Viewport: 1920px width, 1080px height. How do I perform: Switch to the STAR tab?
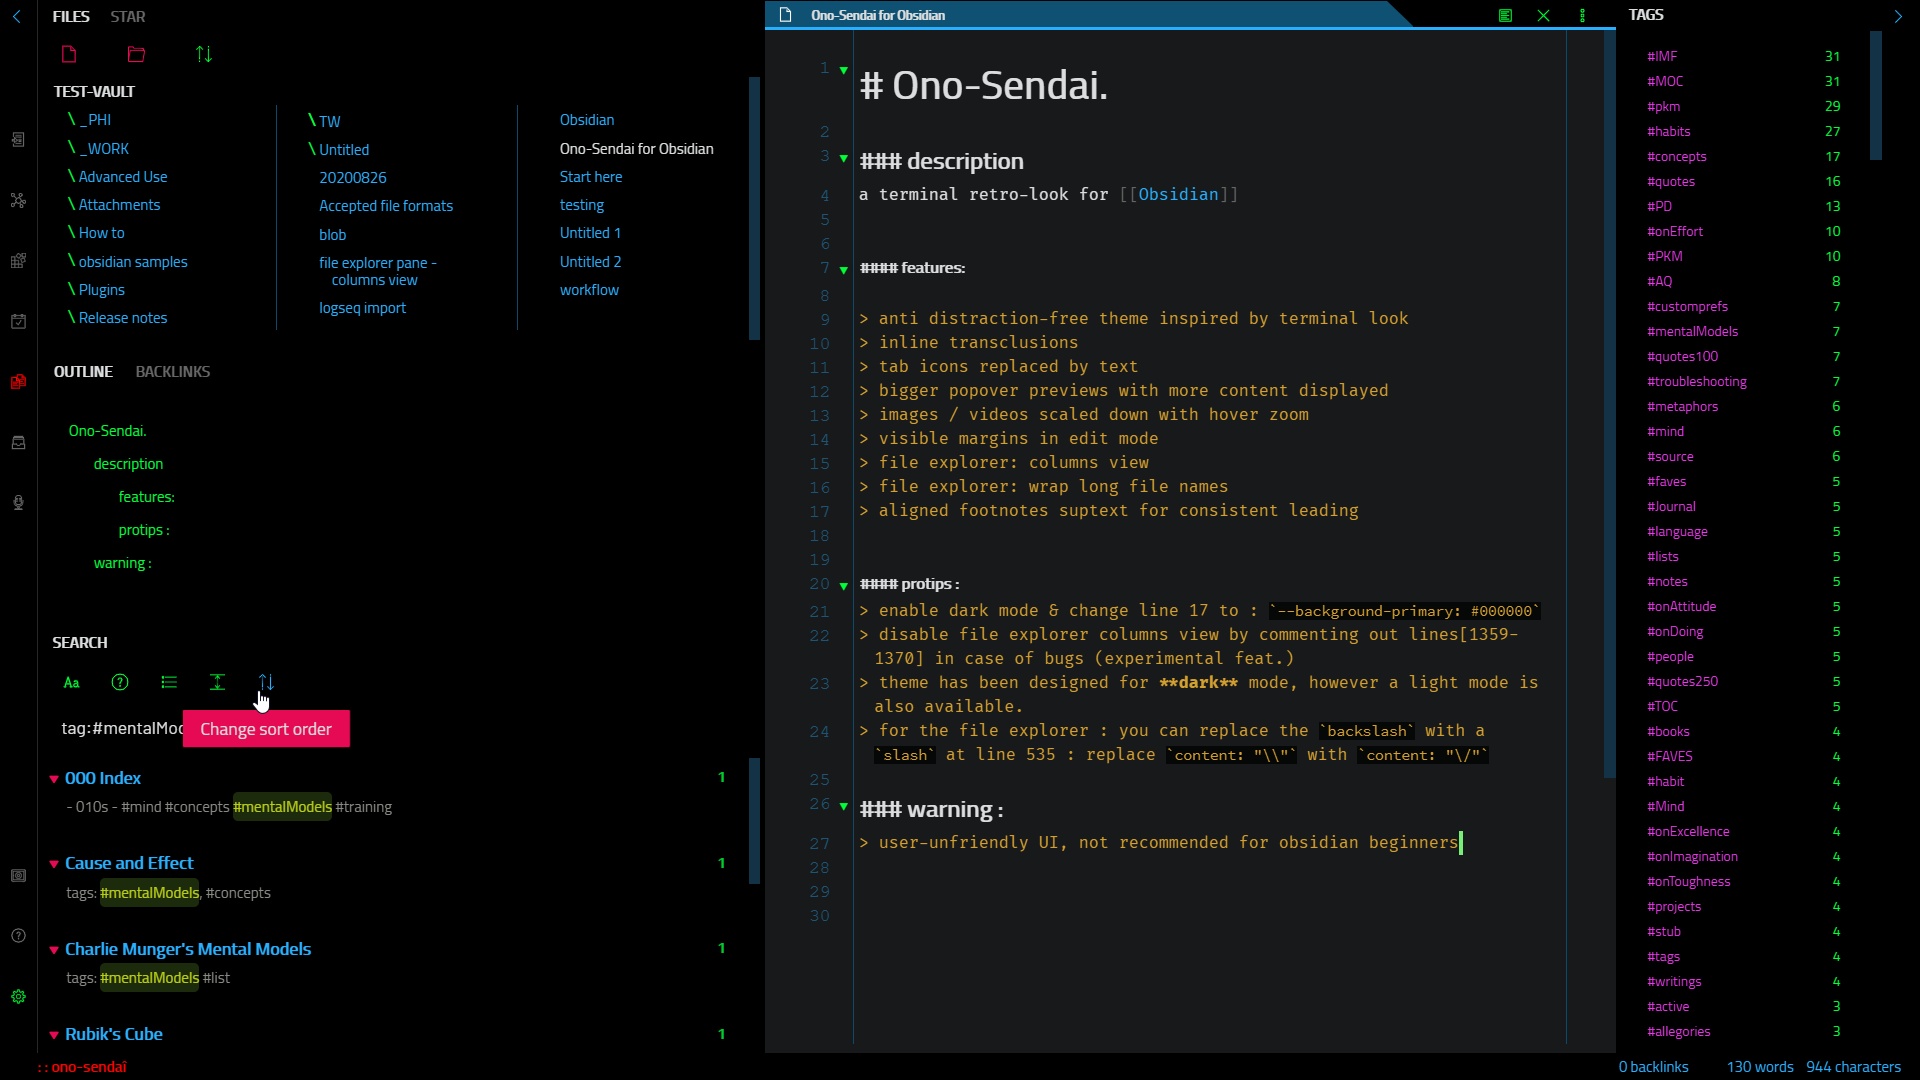[127, 16]
